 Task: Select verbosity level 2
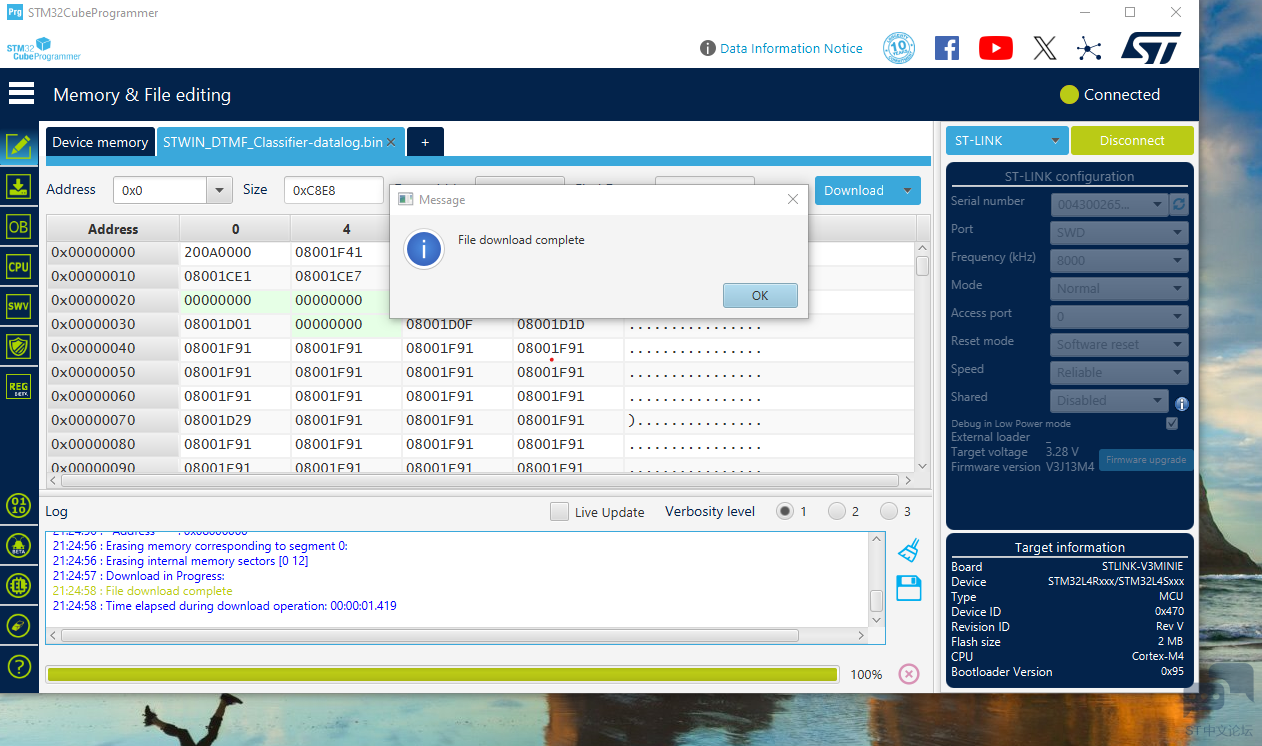pyautogui.click(x=837, y=511)
